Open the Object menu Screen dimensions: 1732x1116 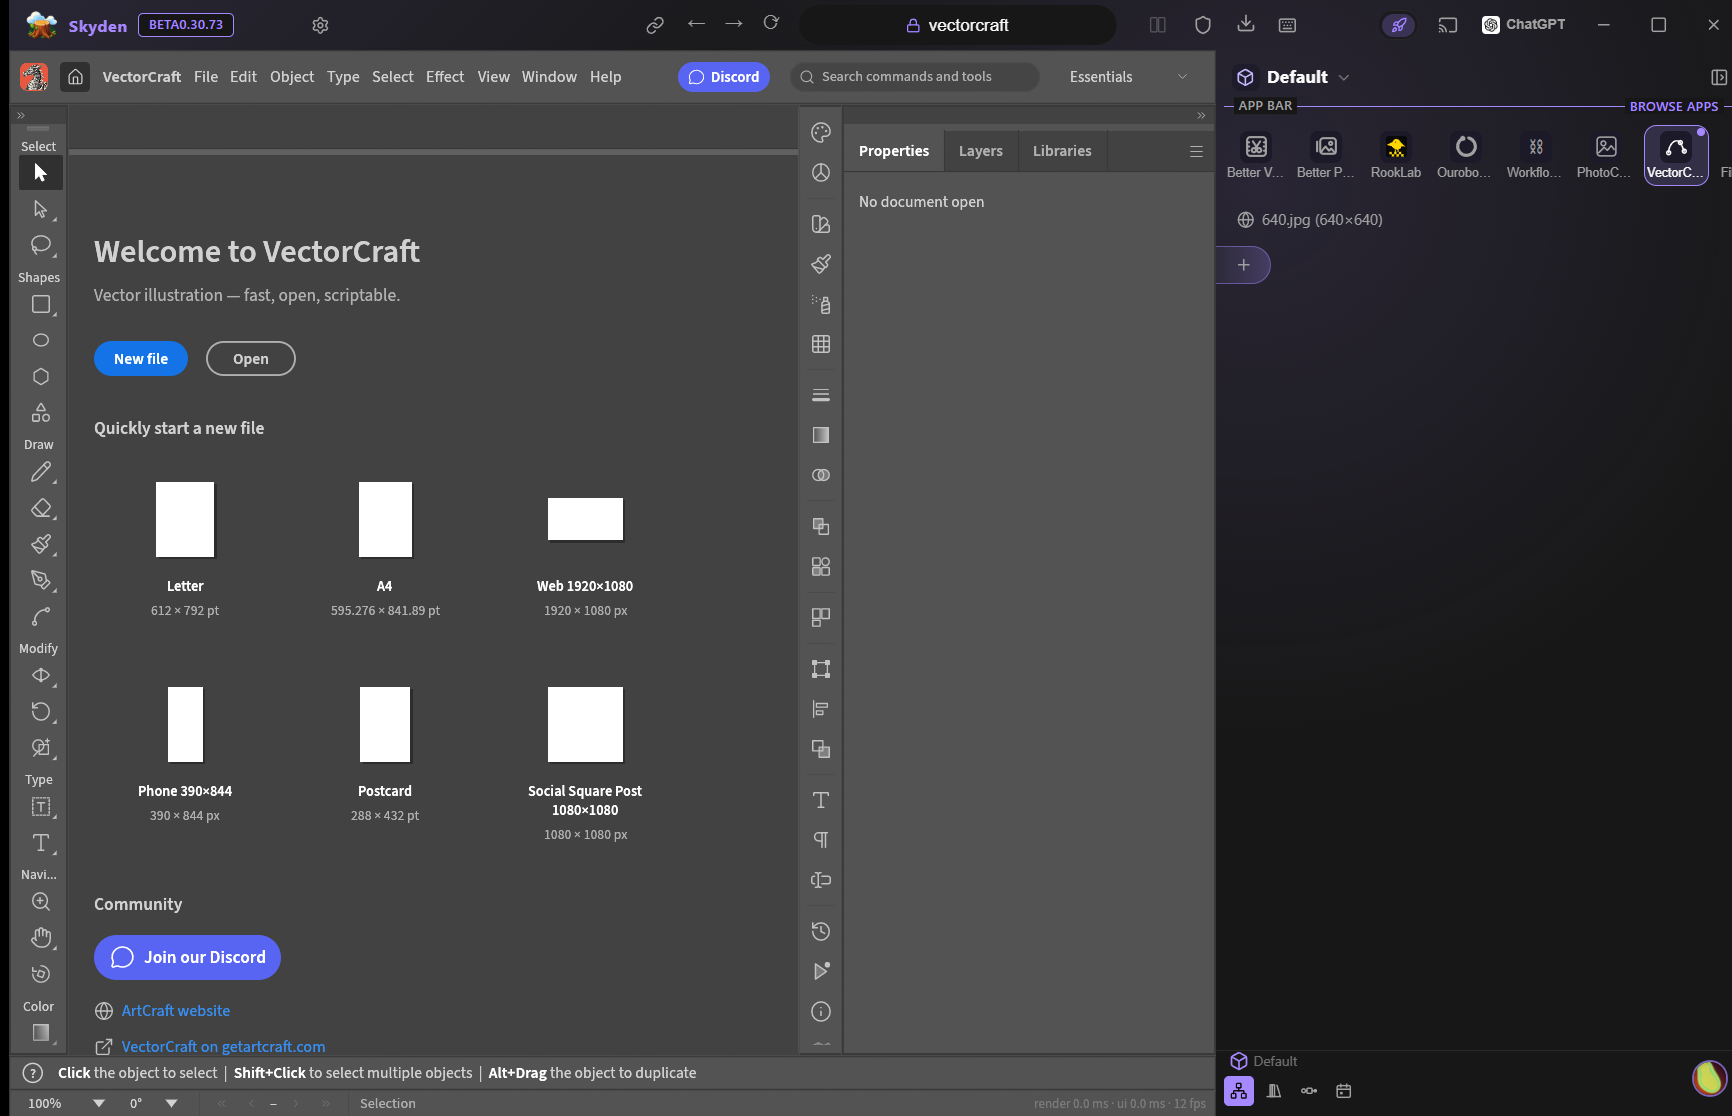(x=292, y=77)
